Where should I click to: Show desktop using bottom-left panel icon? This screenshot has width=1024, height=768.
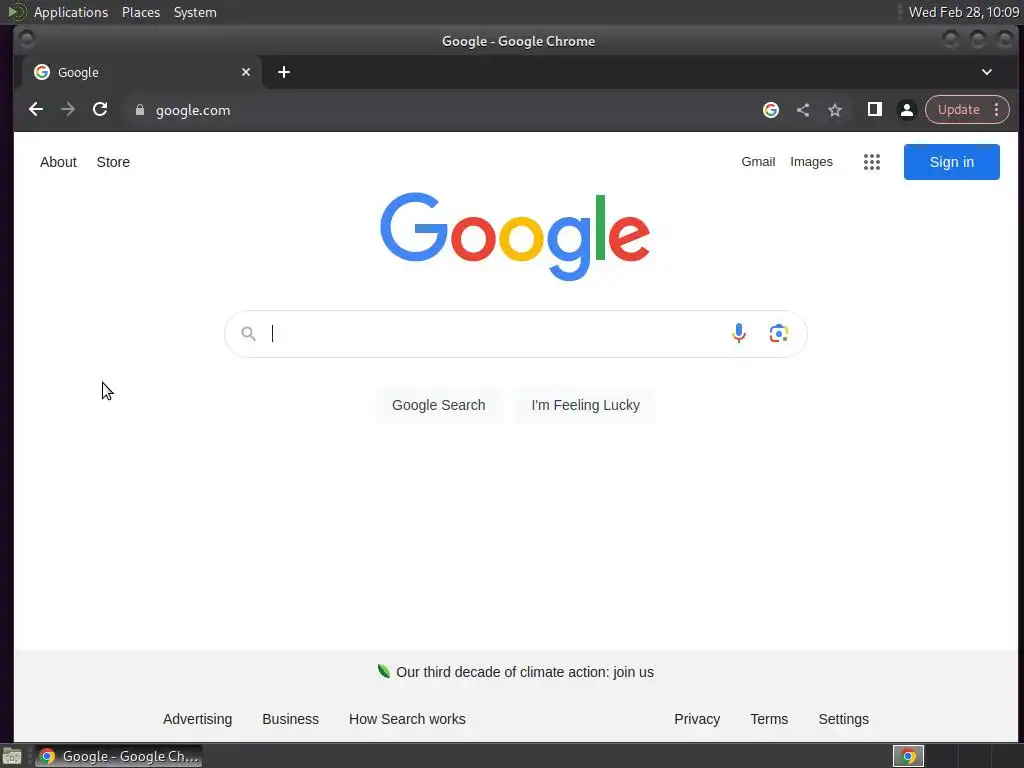[11, 756]
